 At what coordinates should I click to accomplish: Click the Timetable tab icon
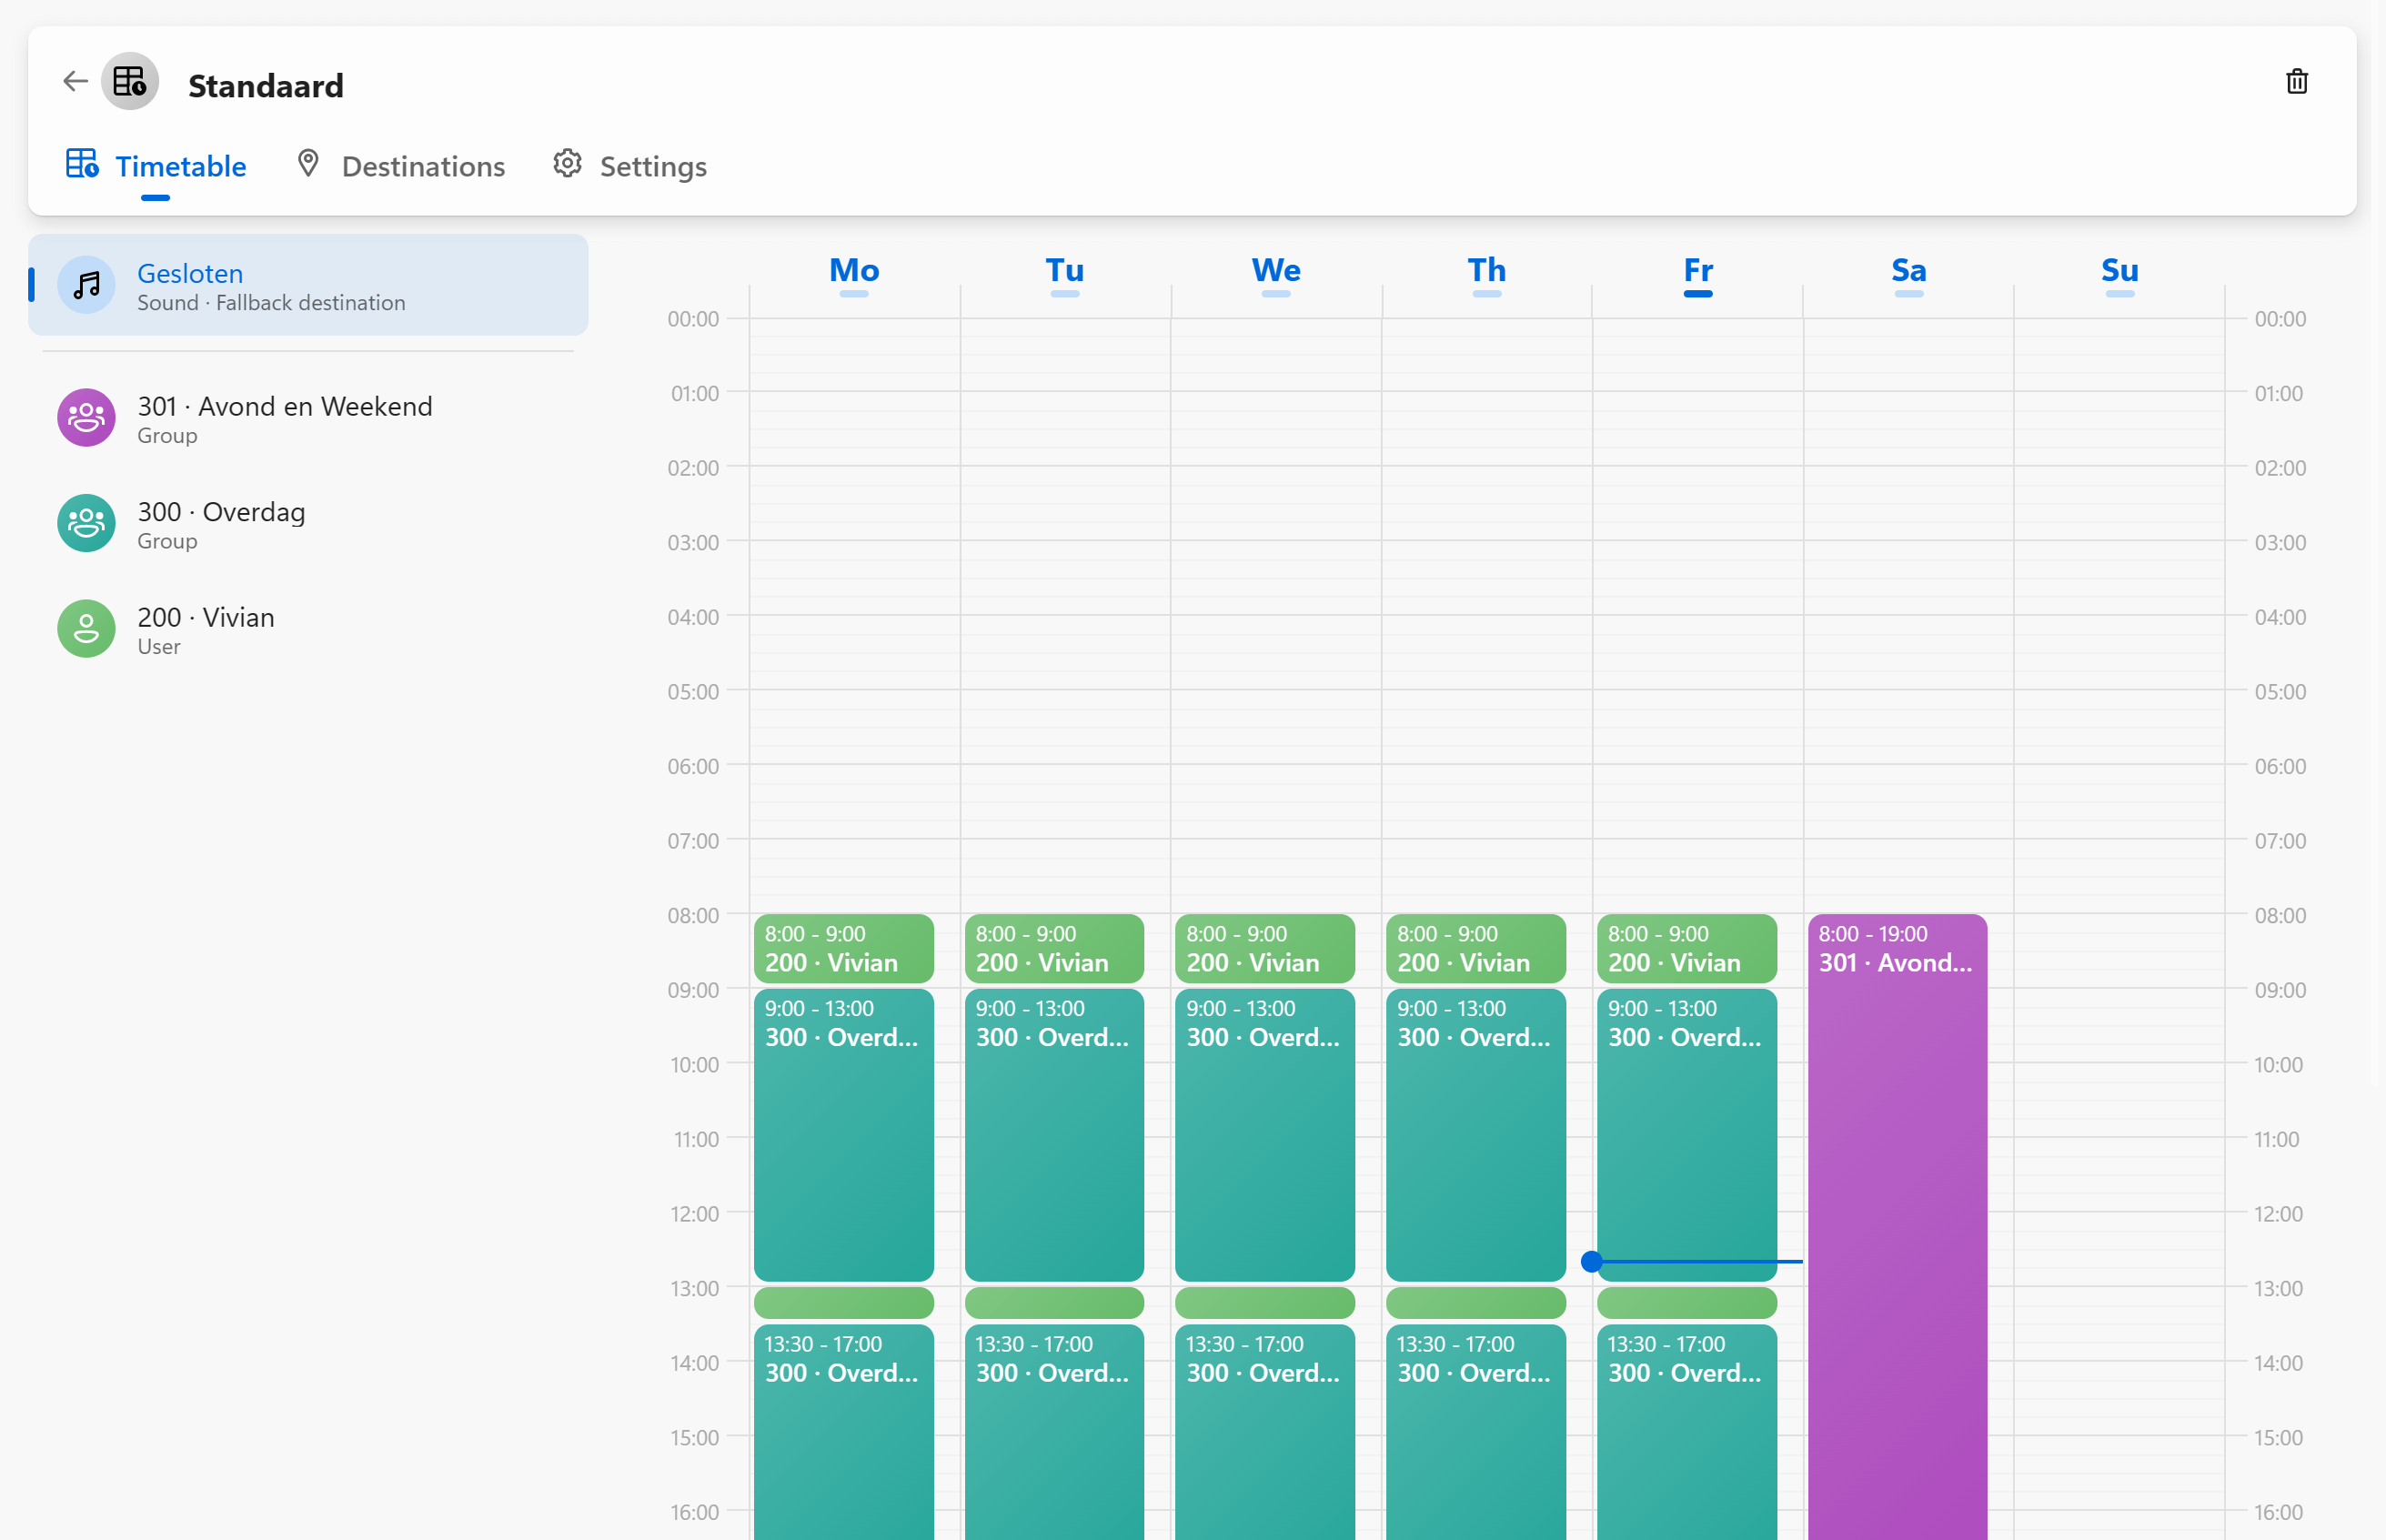[82, 163]
